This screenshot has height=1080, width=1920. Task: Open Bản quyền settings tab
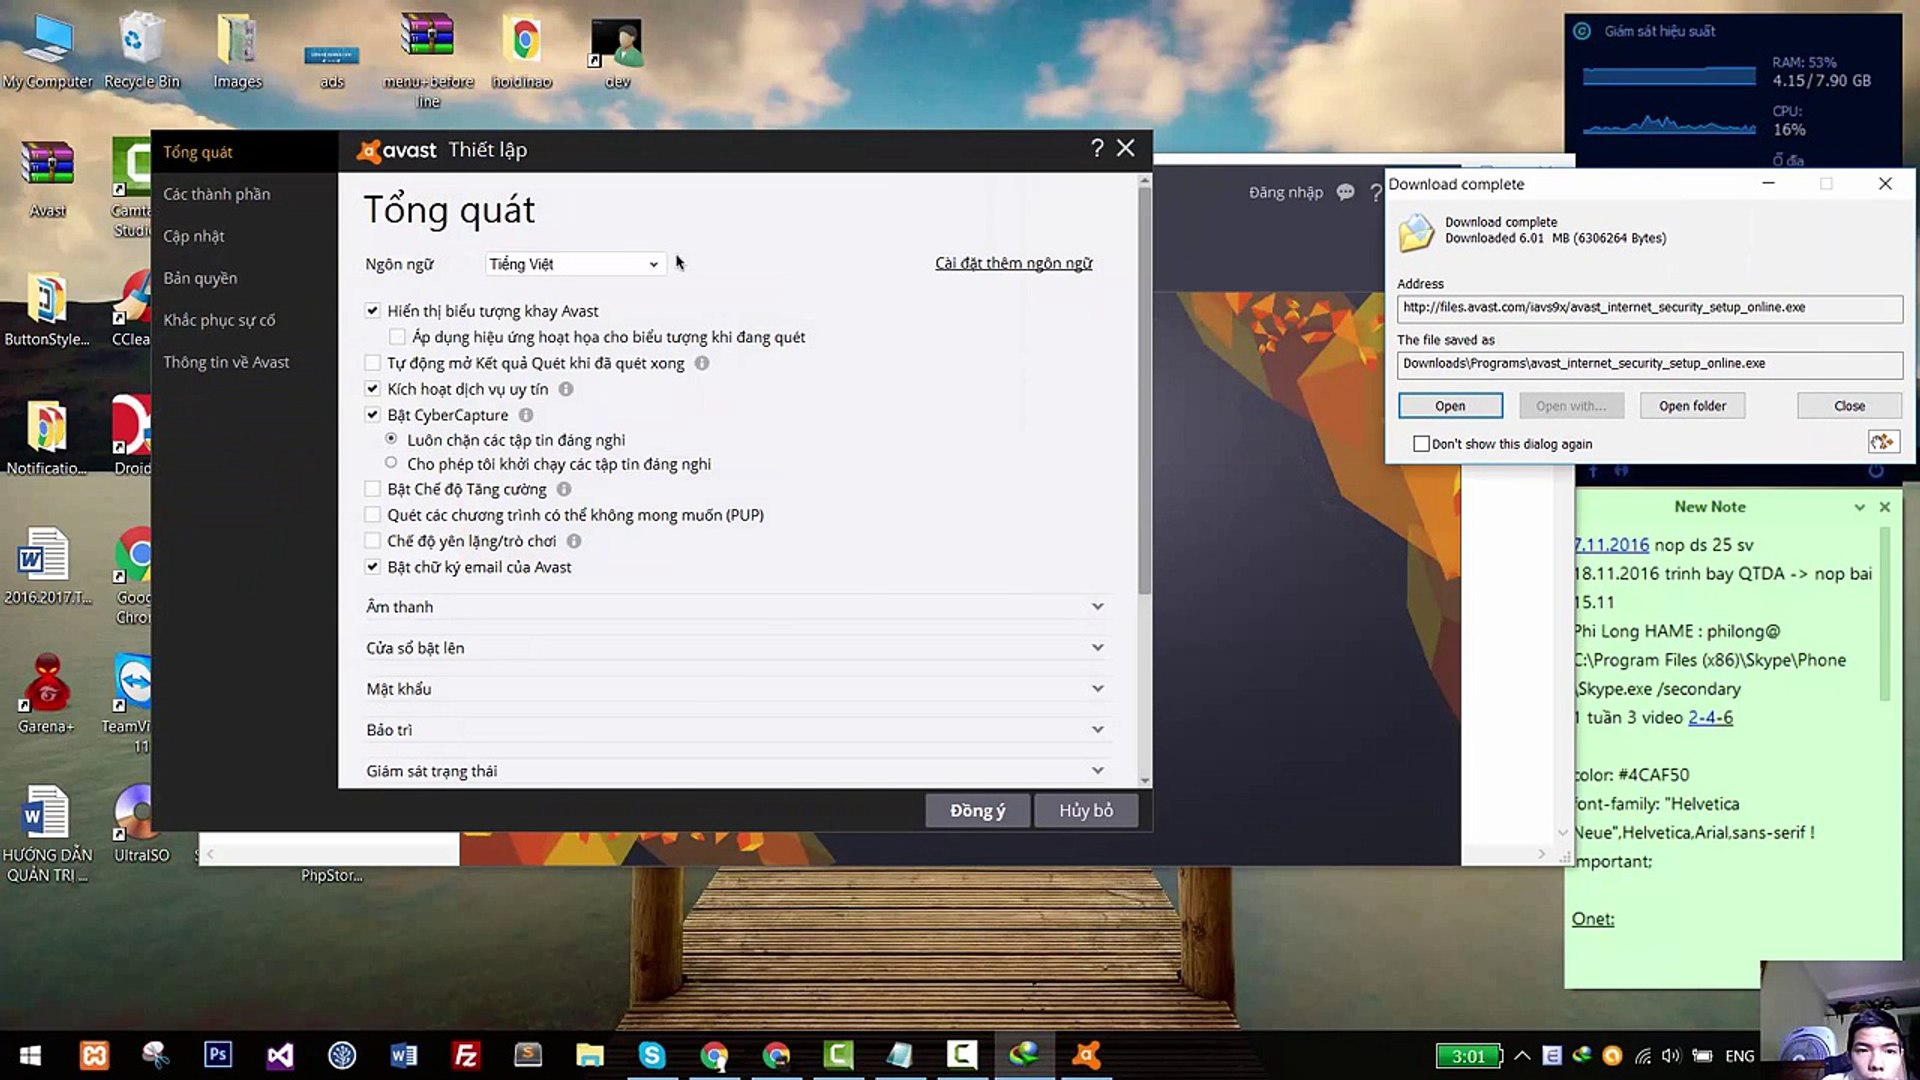pyautogui.click(x=245, y=278)
